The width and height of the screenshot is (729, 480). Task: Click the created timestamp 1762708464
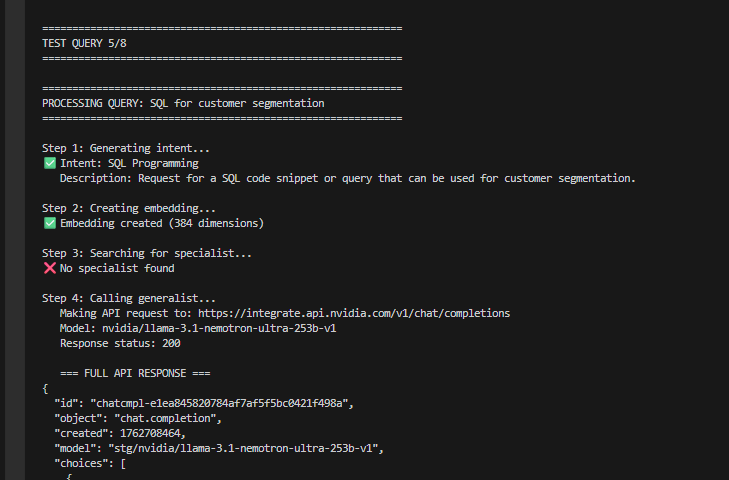coord(150,433)
